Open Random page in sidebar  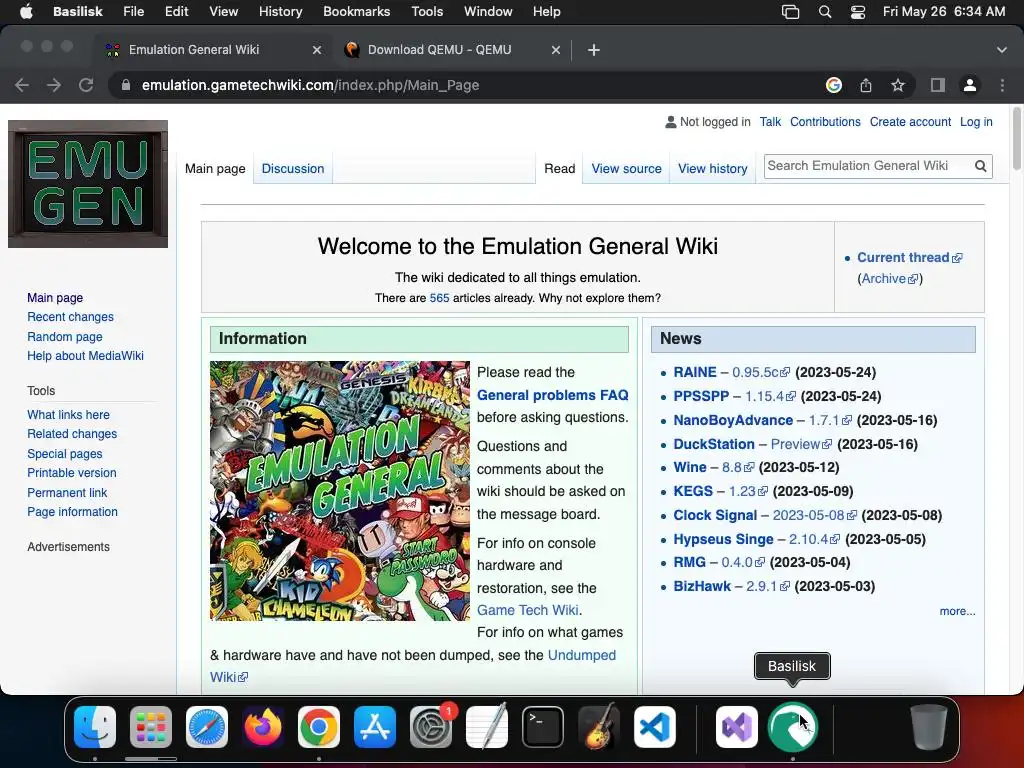coord(65,337)
